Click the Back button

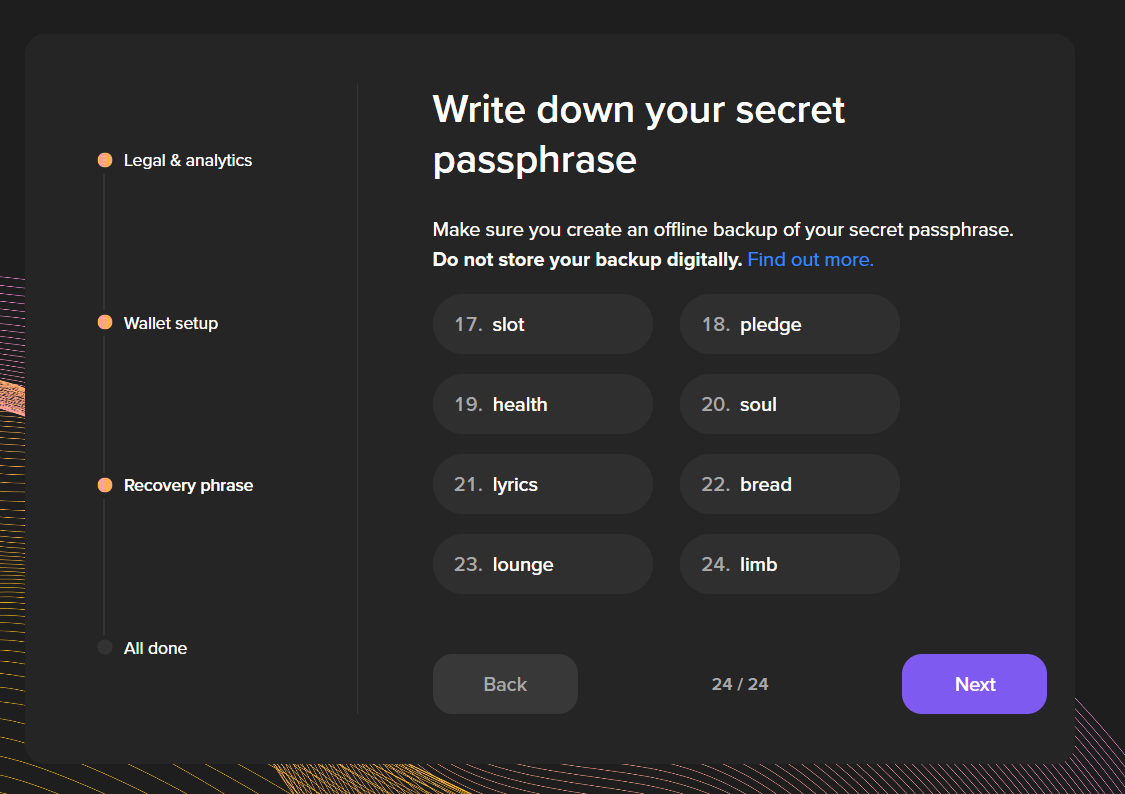pos(505,684)
